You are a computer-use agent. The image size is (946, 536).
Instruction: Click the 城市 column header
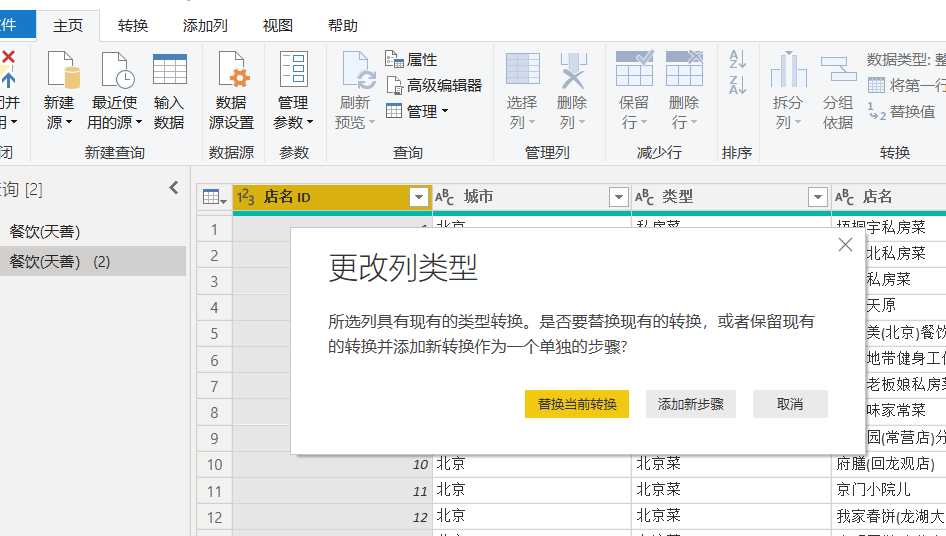(x=532, y=197)
